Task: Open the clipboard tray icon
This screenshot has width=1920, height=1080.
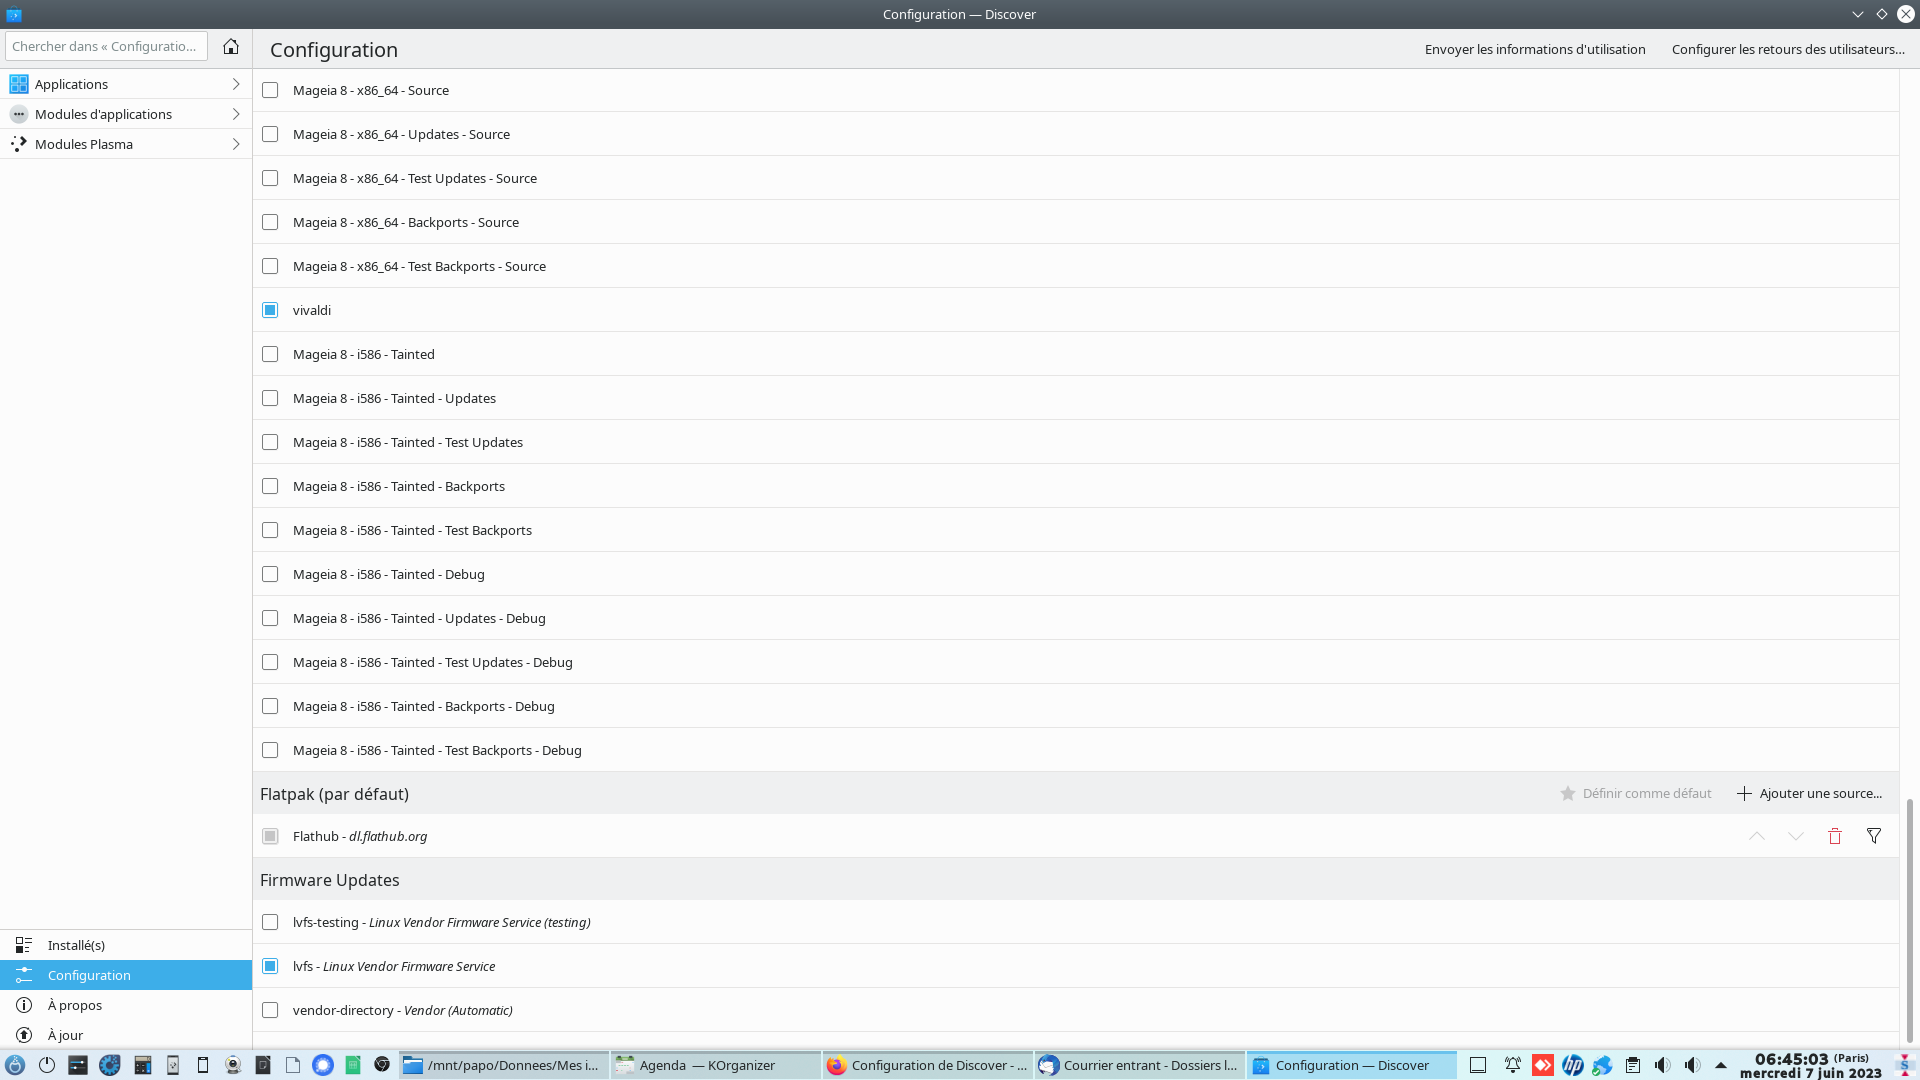Action: tap(1633, 1065)
